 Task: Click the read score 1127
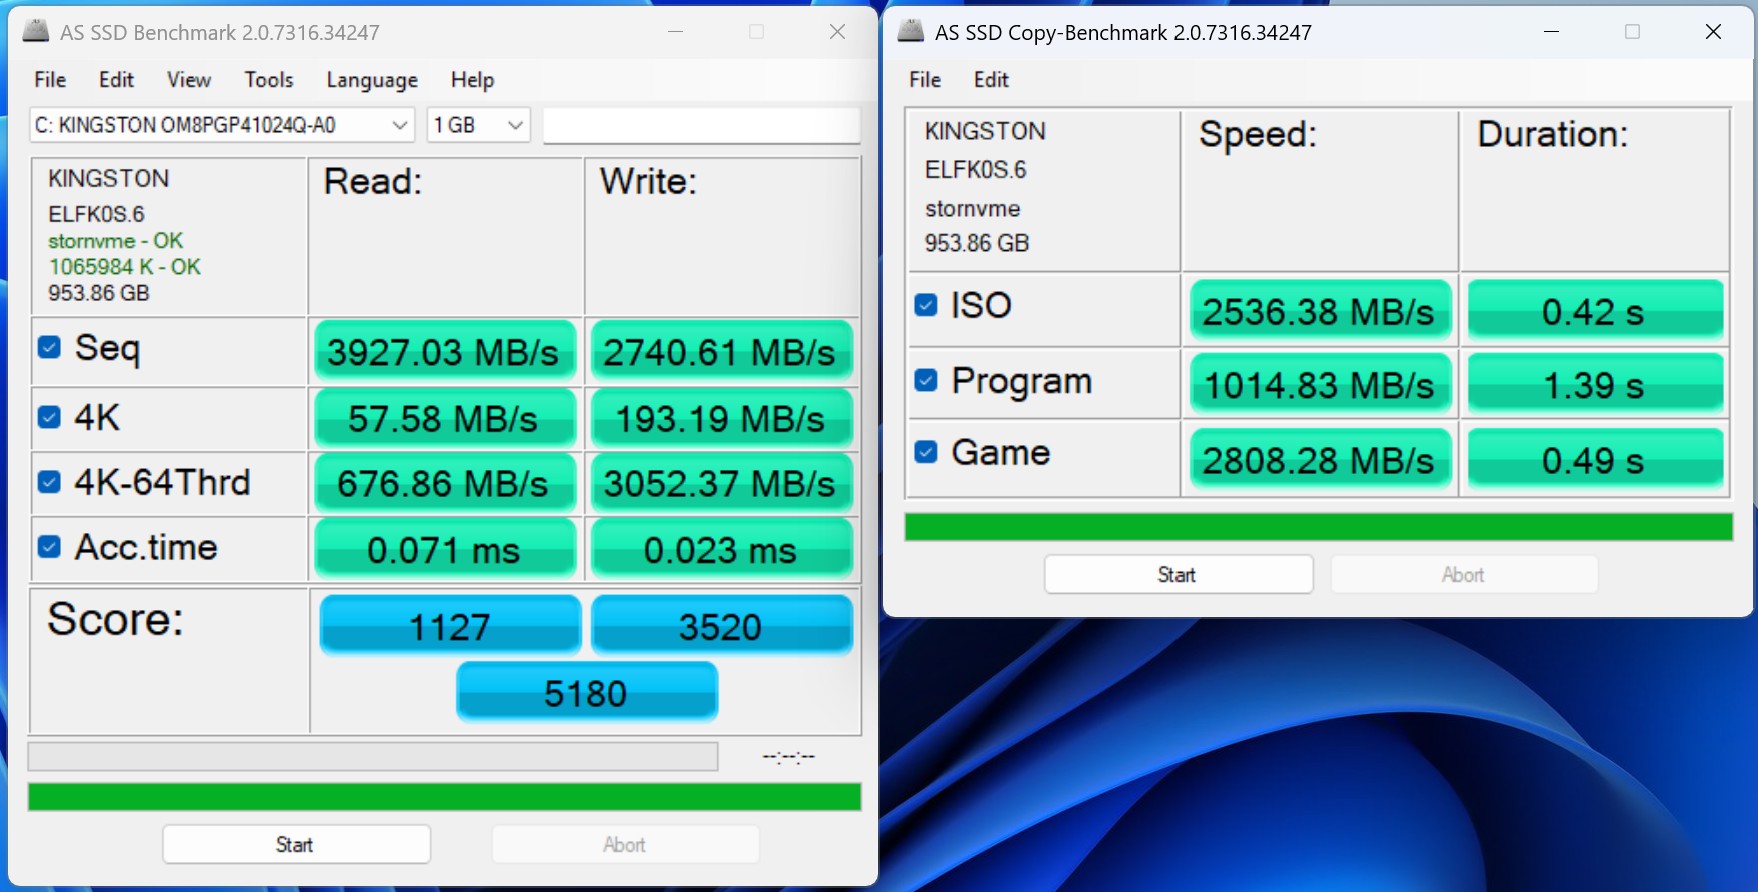(450, 626)
